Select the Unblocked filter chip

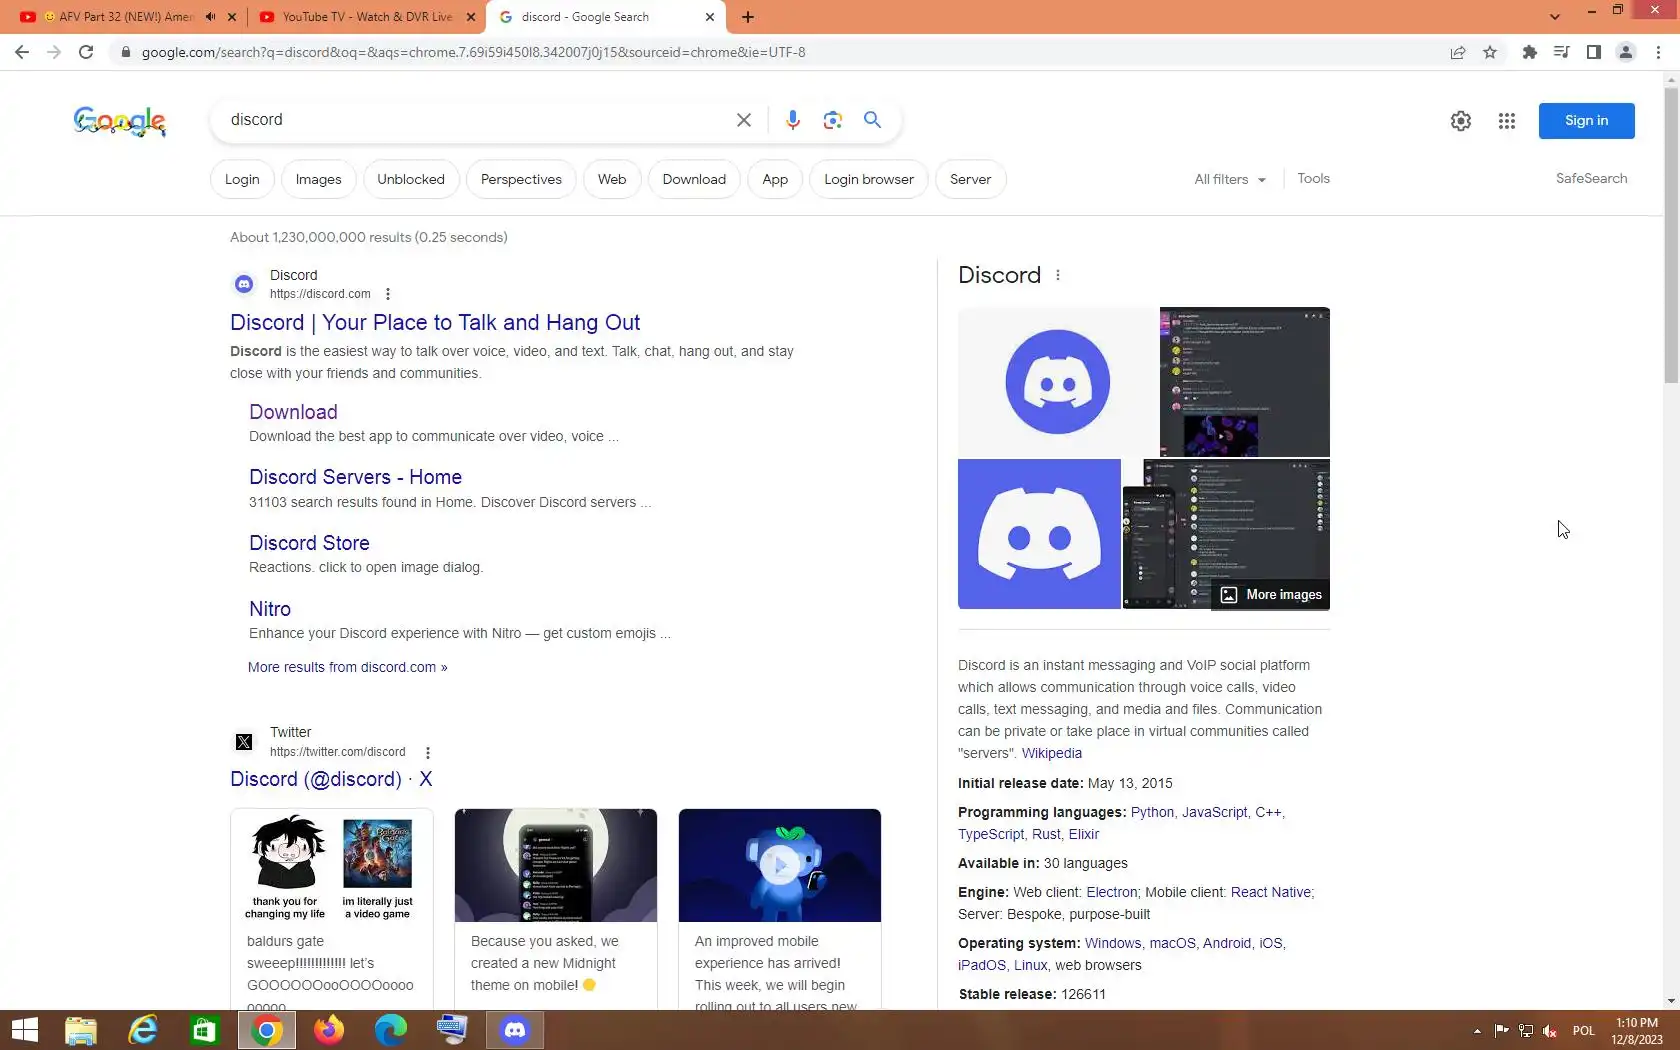(411, 179)
